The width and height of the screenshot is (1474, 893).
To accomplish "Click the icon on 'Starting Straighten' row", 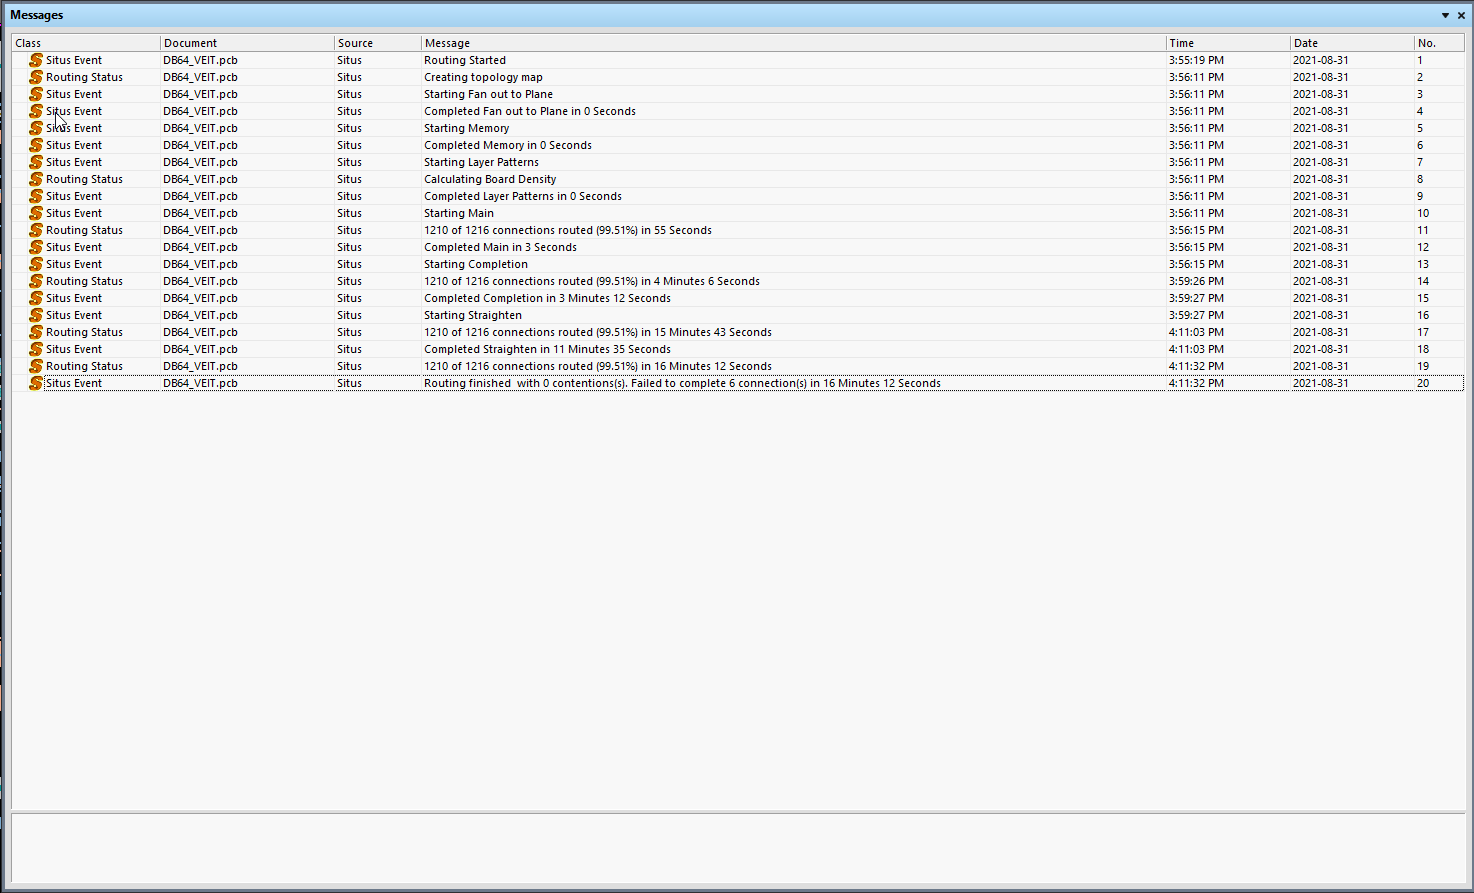I will 36,315.
